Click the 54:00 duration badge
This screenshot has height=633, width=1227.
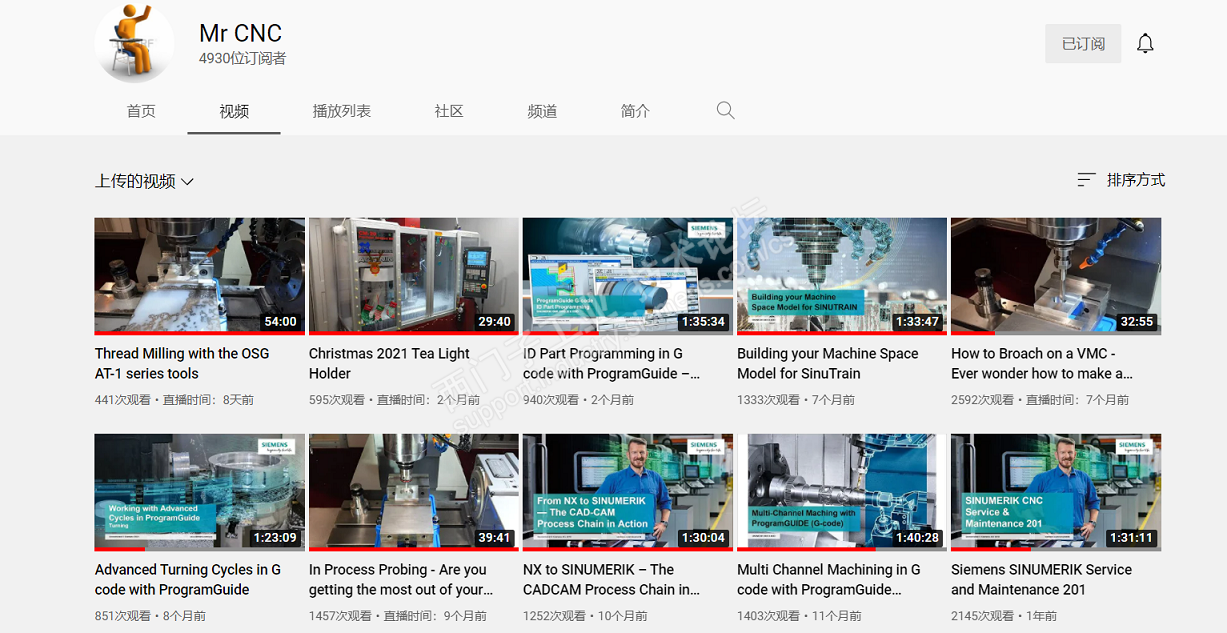pyautogui.click(x=280, y=322)
